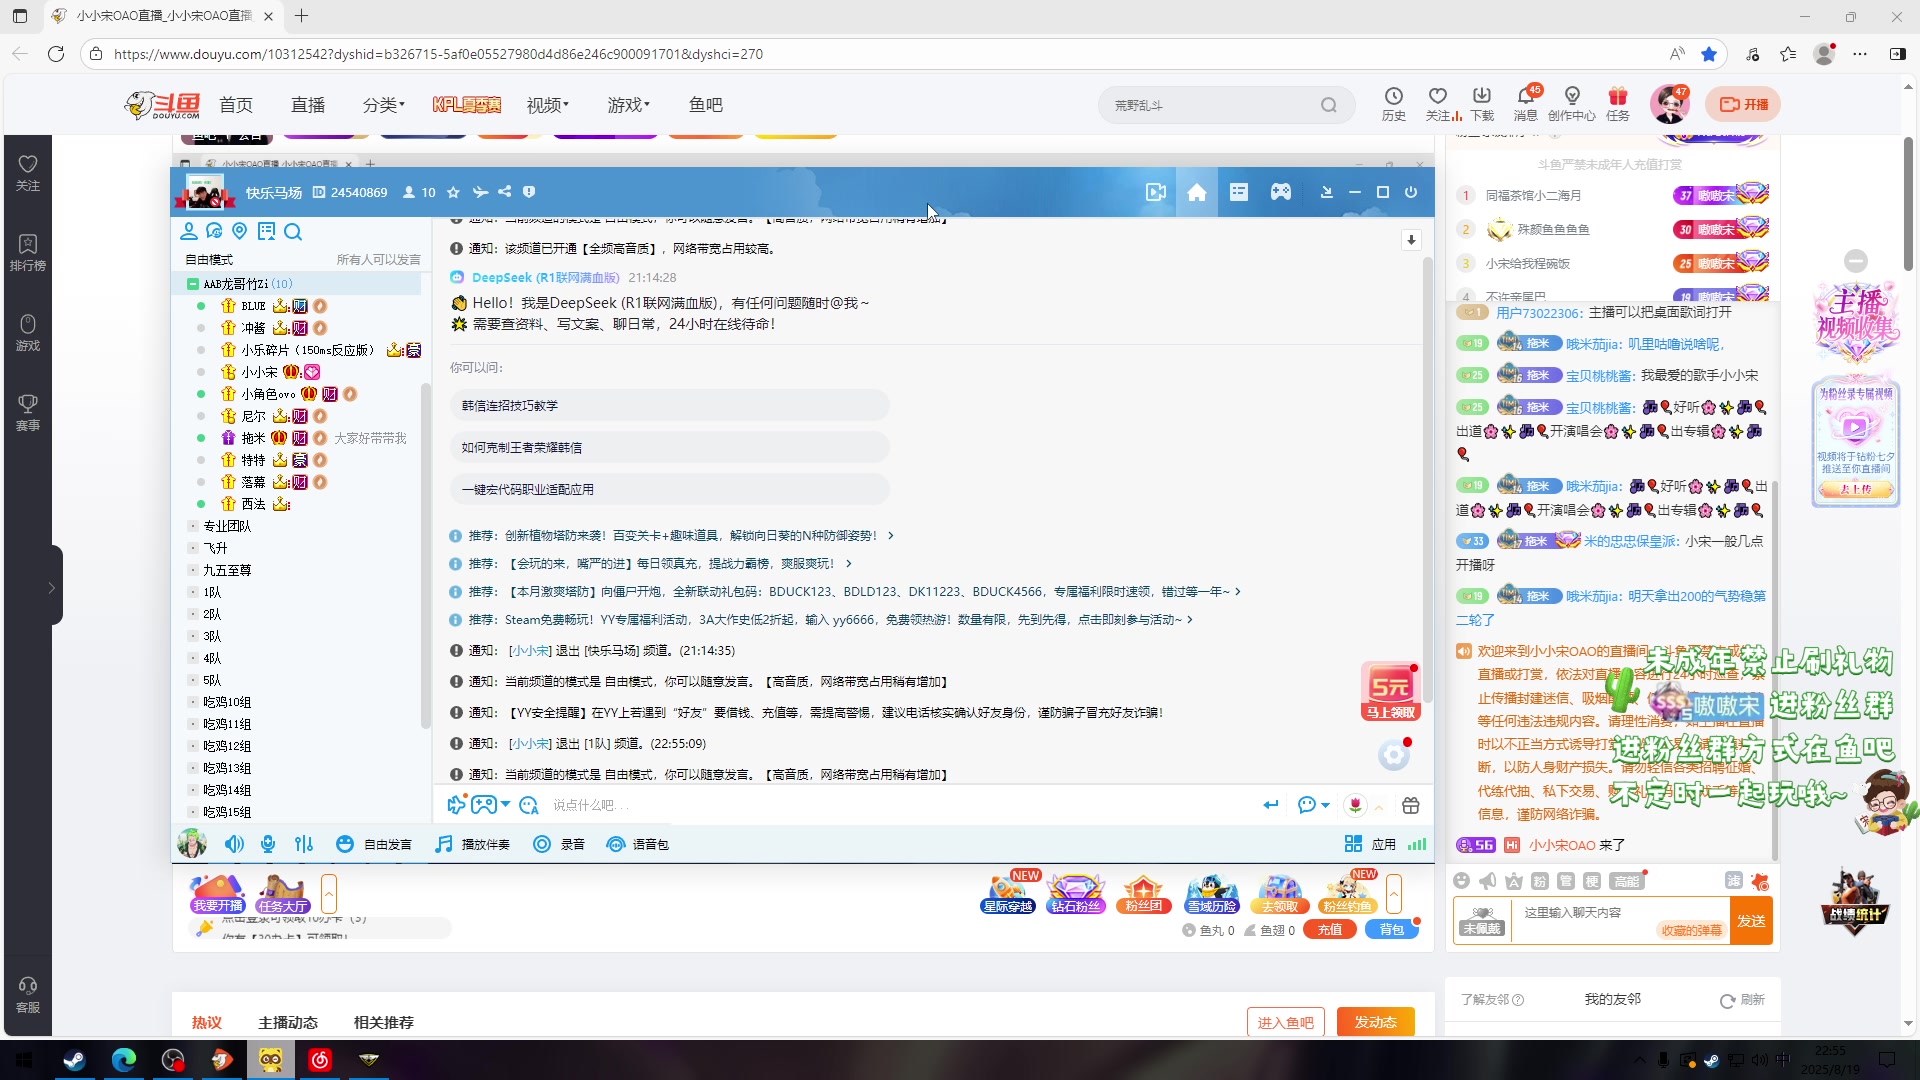Viewport: 1920px width, 1080px height.
Task: Favorite the channel with star icon
Action: 453,192
